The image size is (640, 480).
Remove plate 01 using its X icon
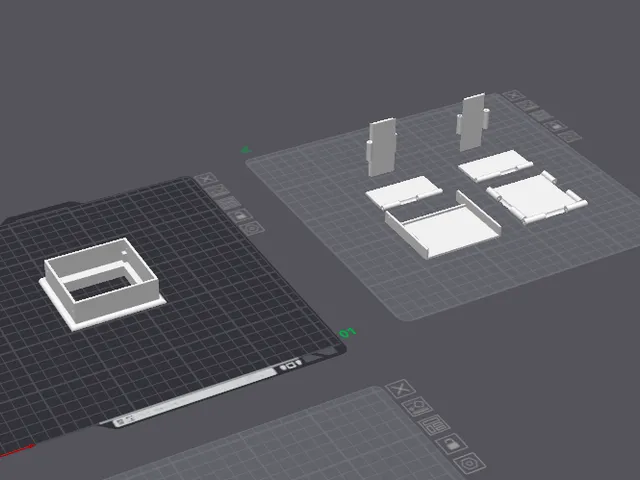207,179
